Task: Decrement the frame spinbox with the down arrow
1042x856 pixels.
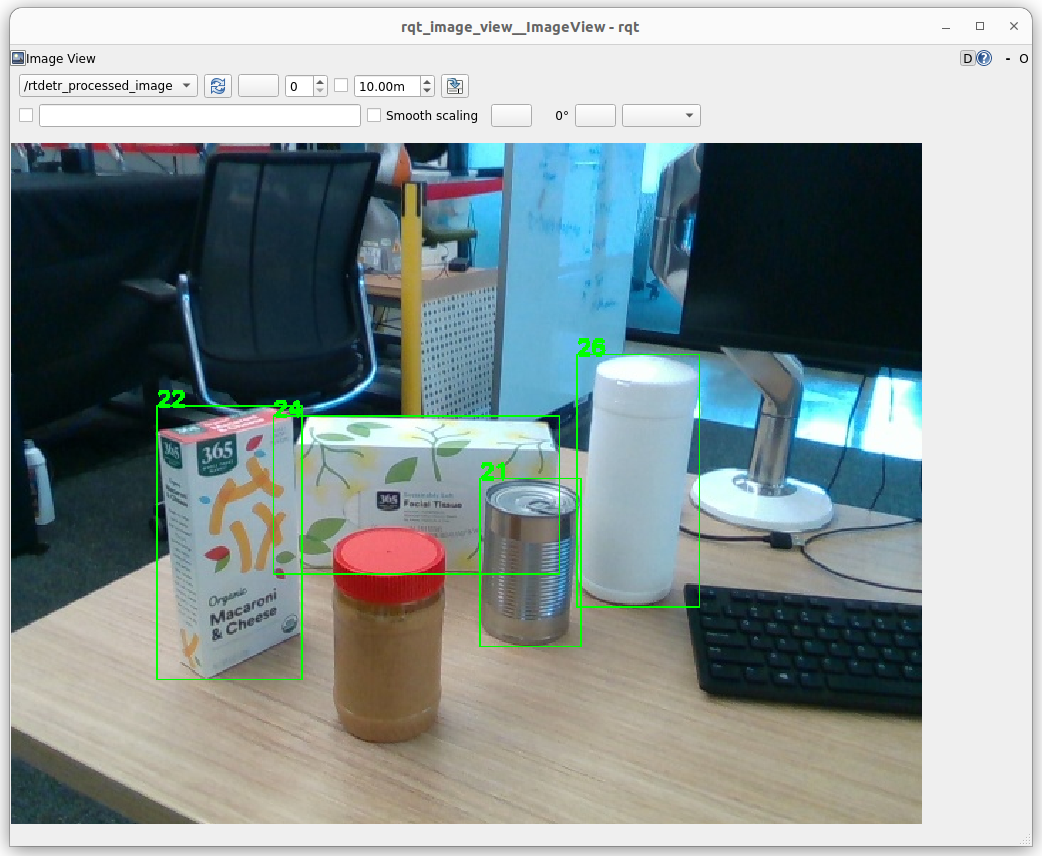Action: 321,91
